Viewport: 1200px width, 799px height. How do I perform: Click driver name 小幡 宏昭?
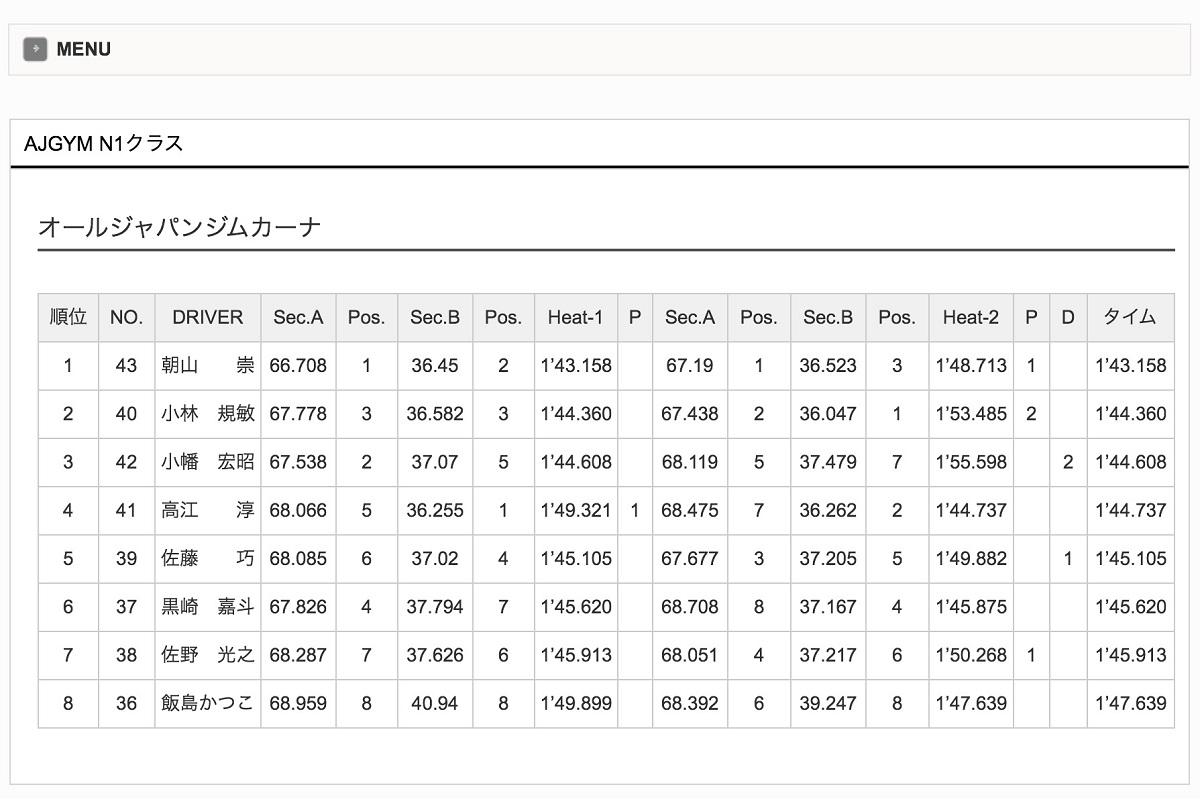[208, 462]
